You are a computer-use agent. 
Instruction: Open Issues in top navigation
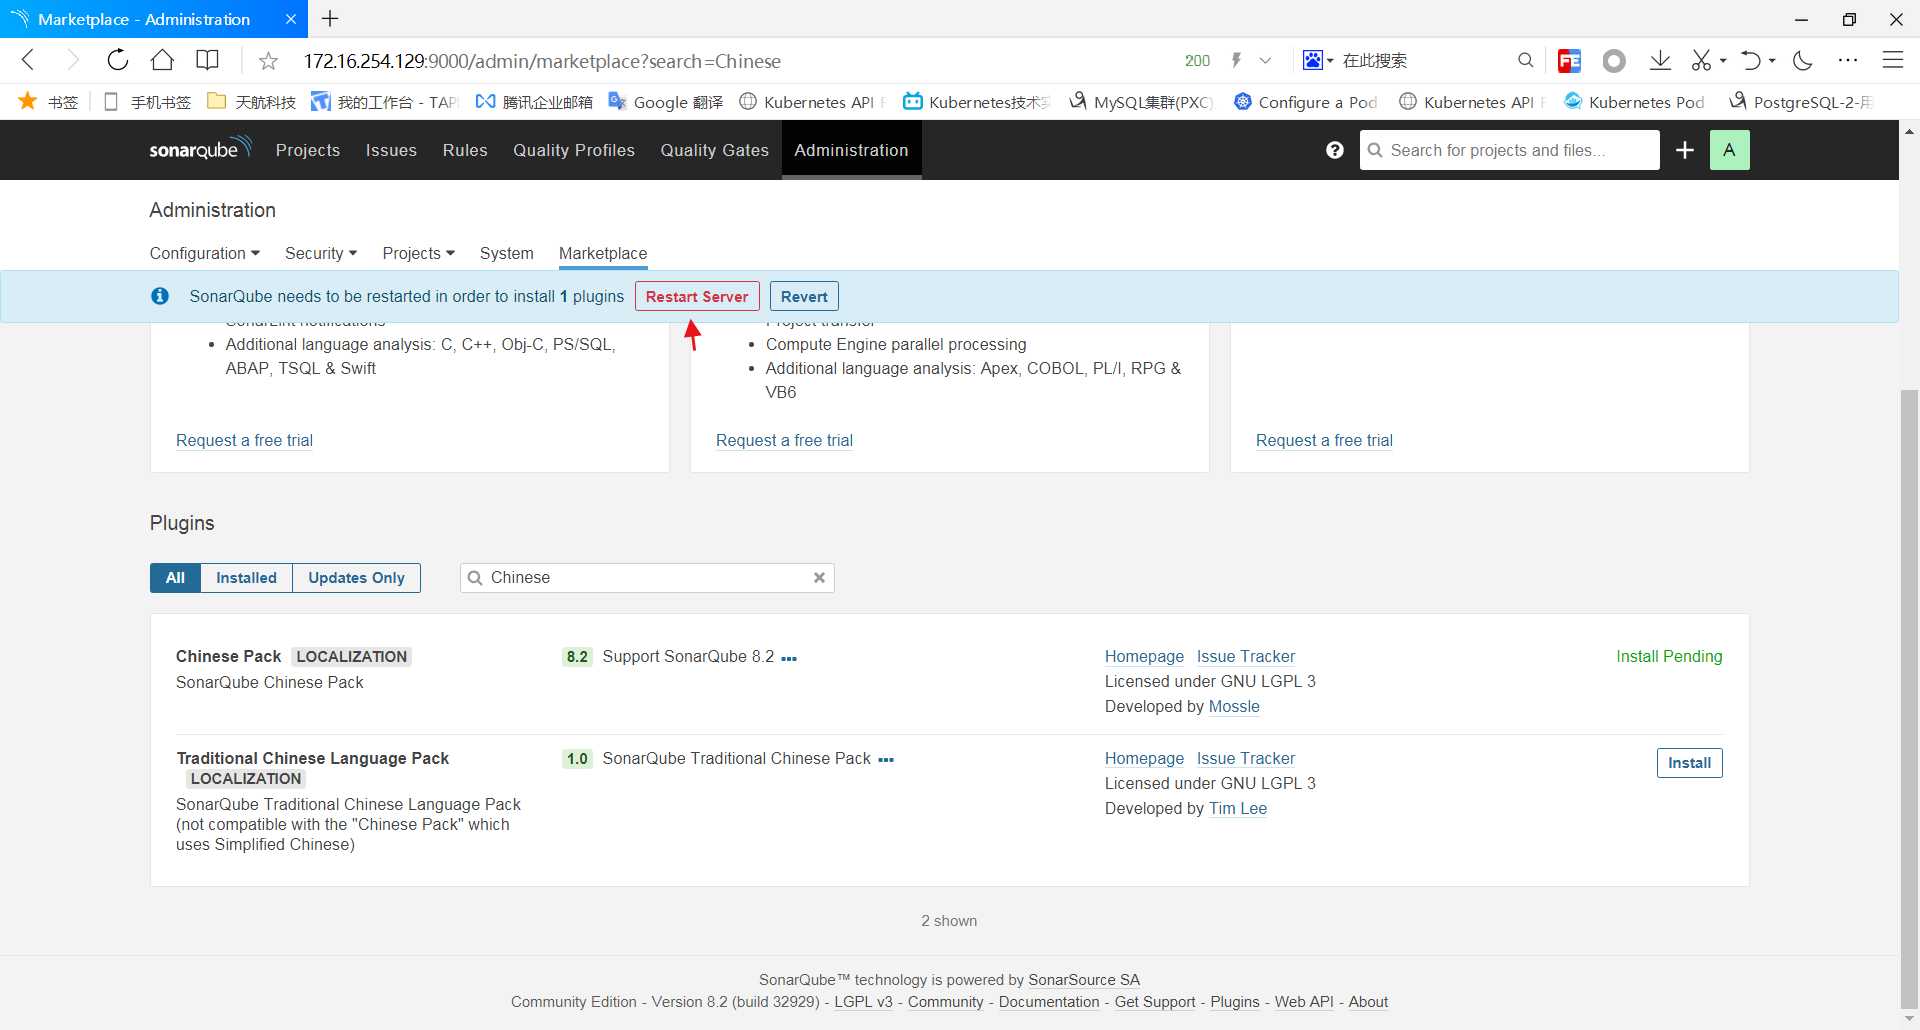click(391, 150)
